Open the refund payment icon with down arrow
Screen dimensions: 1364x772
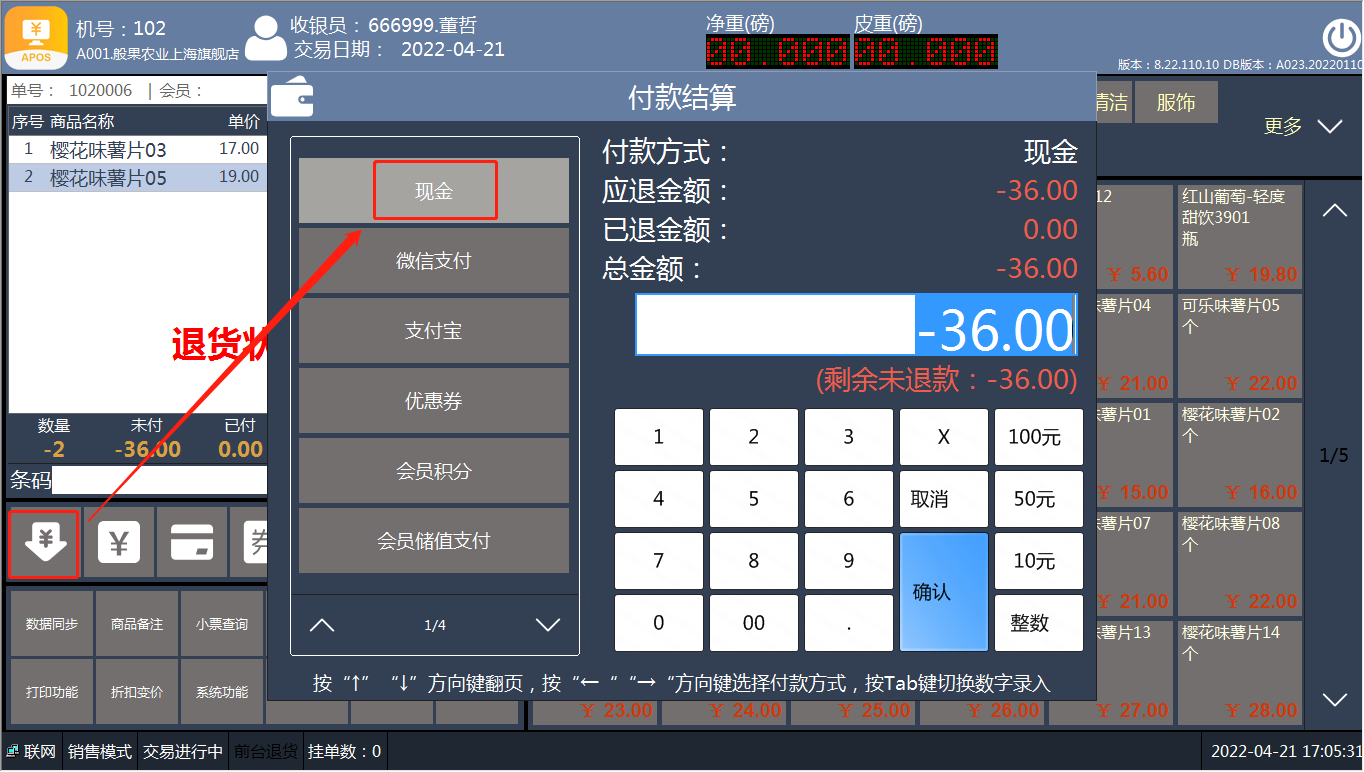[44, 543]
